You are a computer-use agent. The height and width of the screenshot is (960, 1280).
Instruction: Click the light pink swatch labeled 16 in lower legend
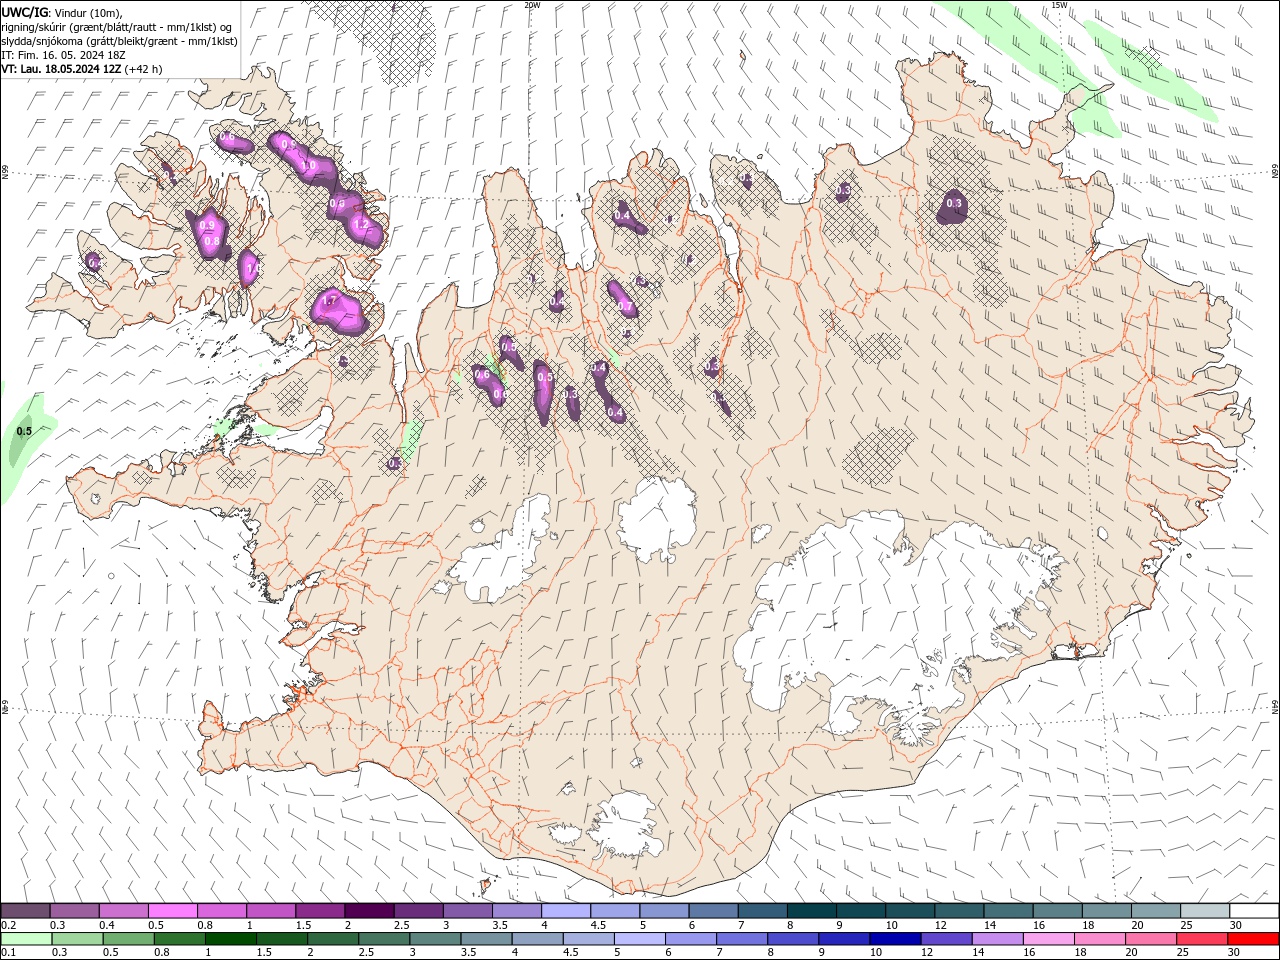point(1047,939)
